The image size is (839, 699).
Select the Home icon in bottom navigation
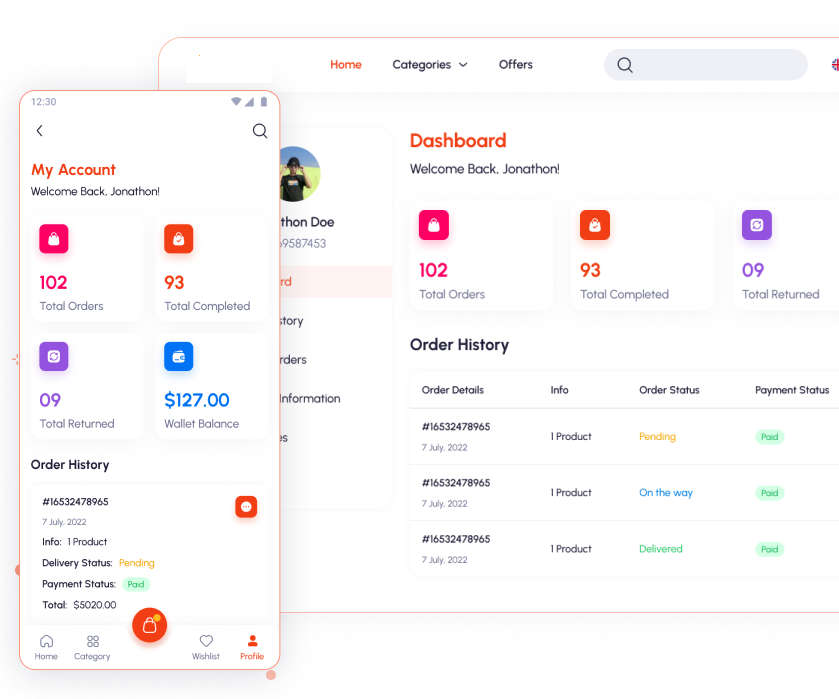(x=46, y=641)
